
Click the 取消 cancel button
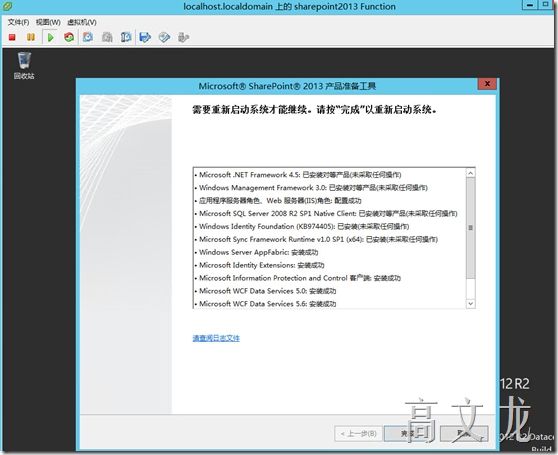[x=464, y=434]
